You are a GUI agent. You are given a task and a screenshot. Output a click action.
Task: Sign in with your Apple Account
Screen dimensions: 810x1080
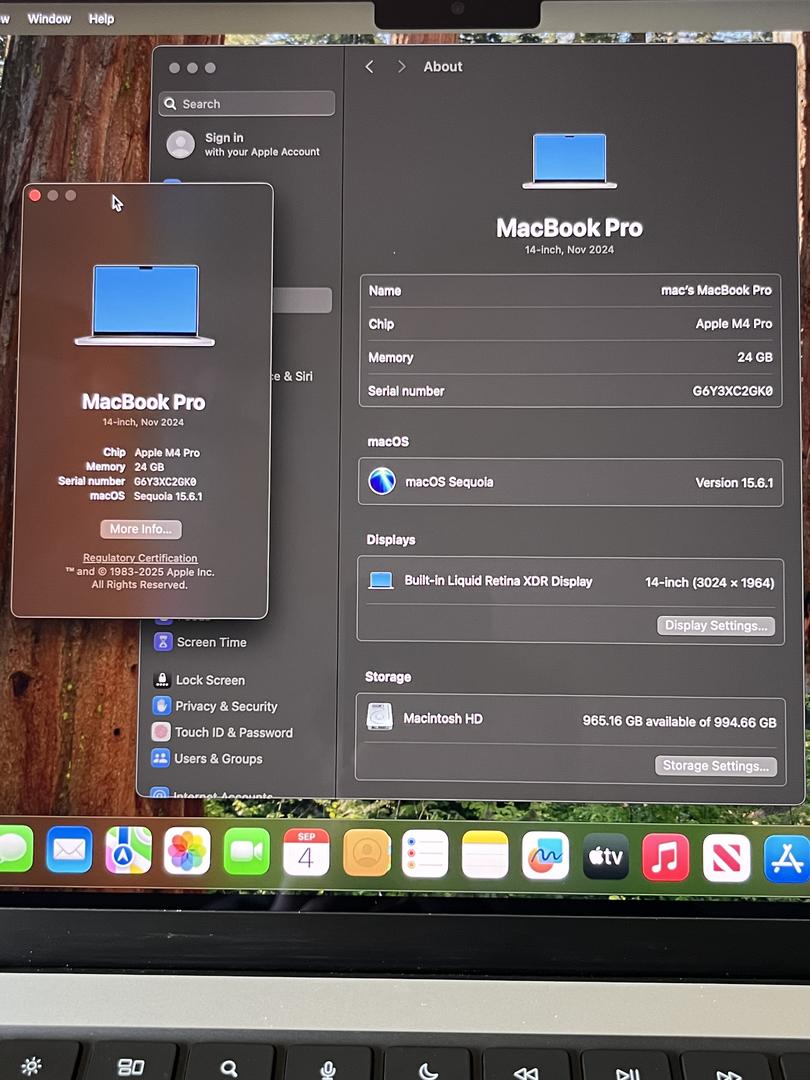[x=244, y=145]
